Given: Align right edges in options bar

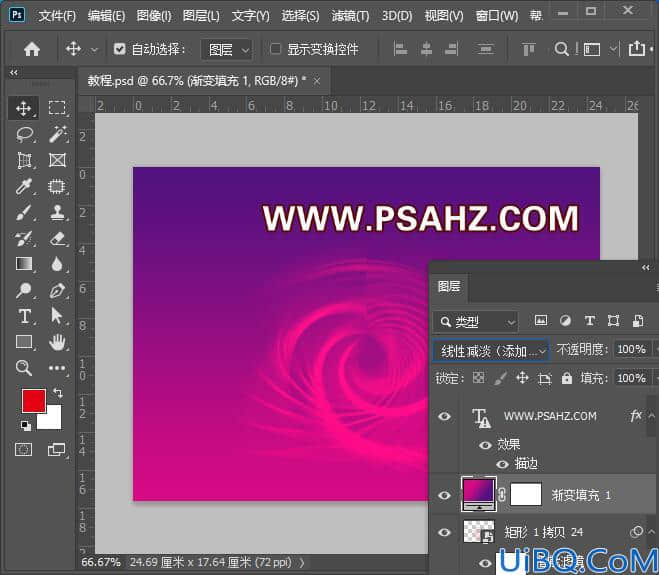Looking at the screenshot, I should [451, 49].
